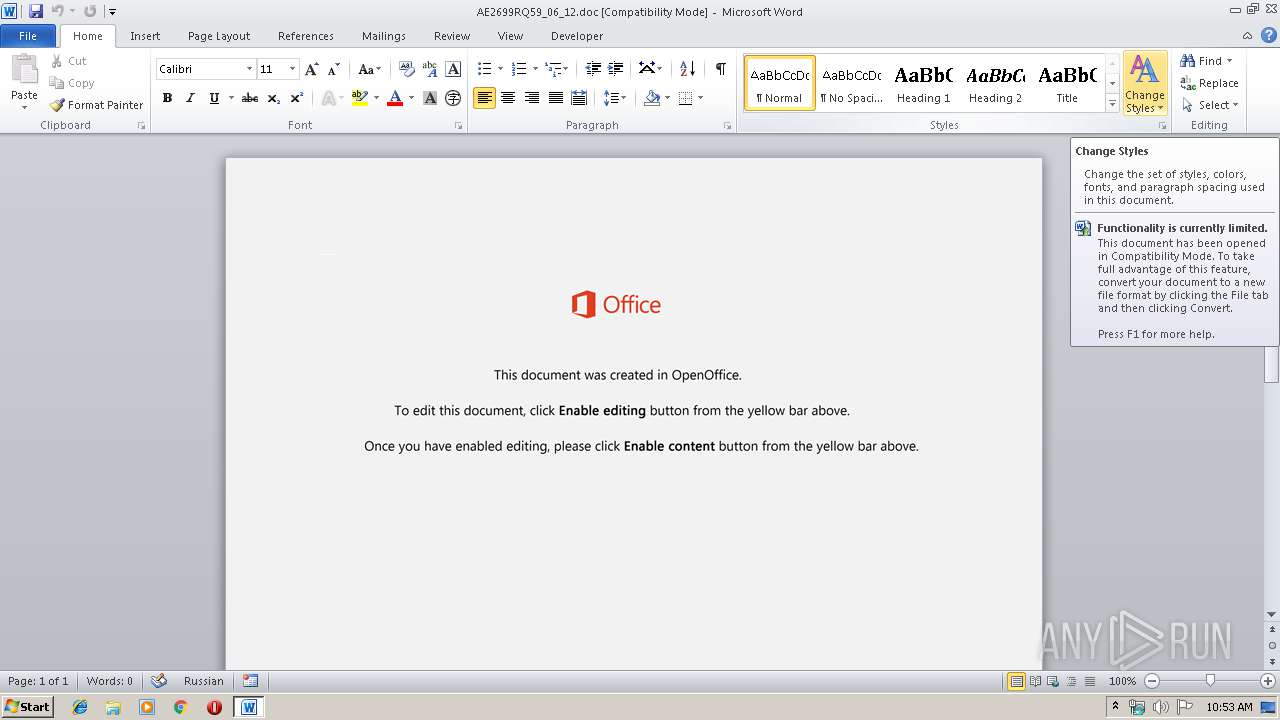
Task: Switch to Developer tab
Action: [x=577, y=36]
